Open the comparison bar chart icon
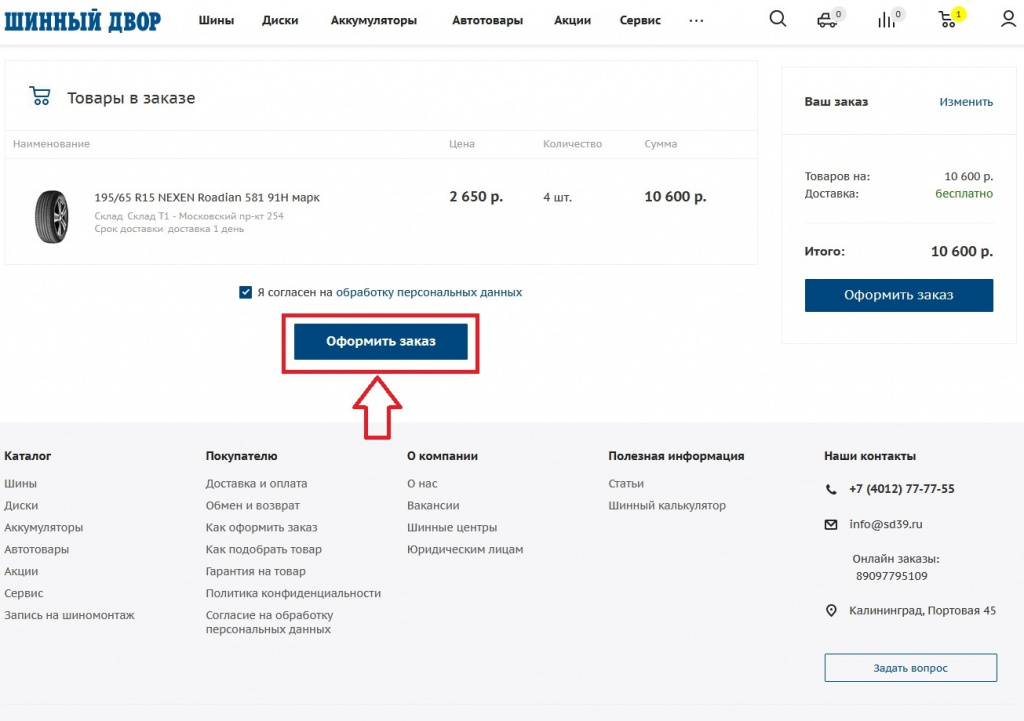 click(x=886, y=19)
